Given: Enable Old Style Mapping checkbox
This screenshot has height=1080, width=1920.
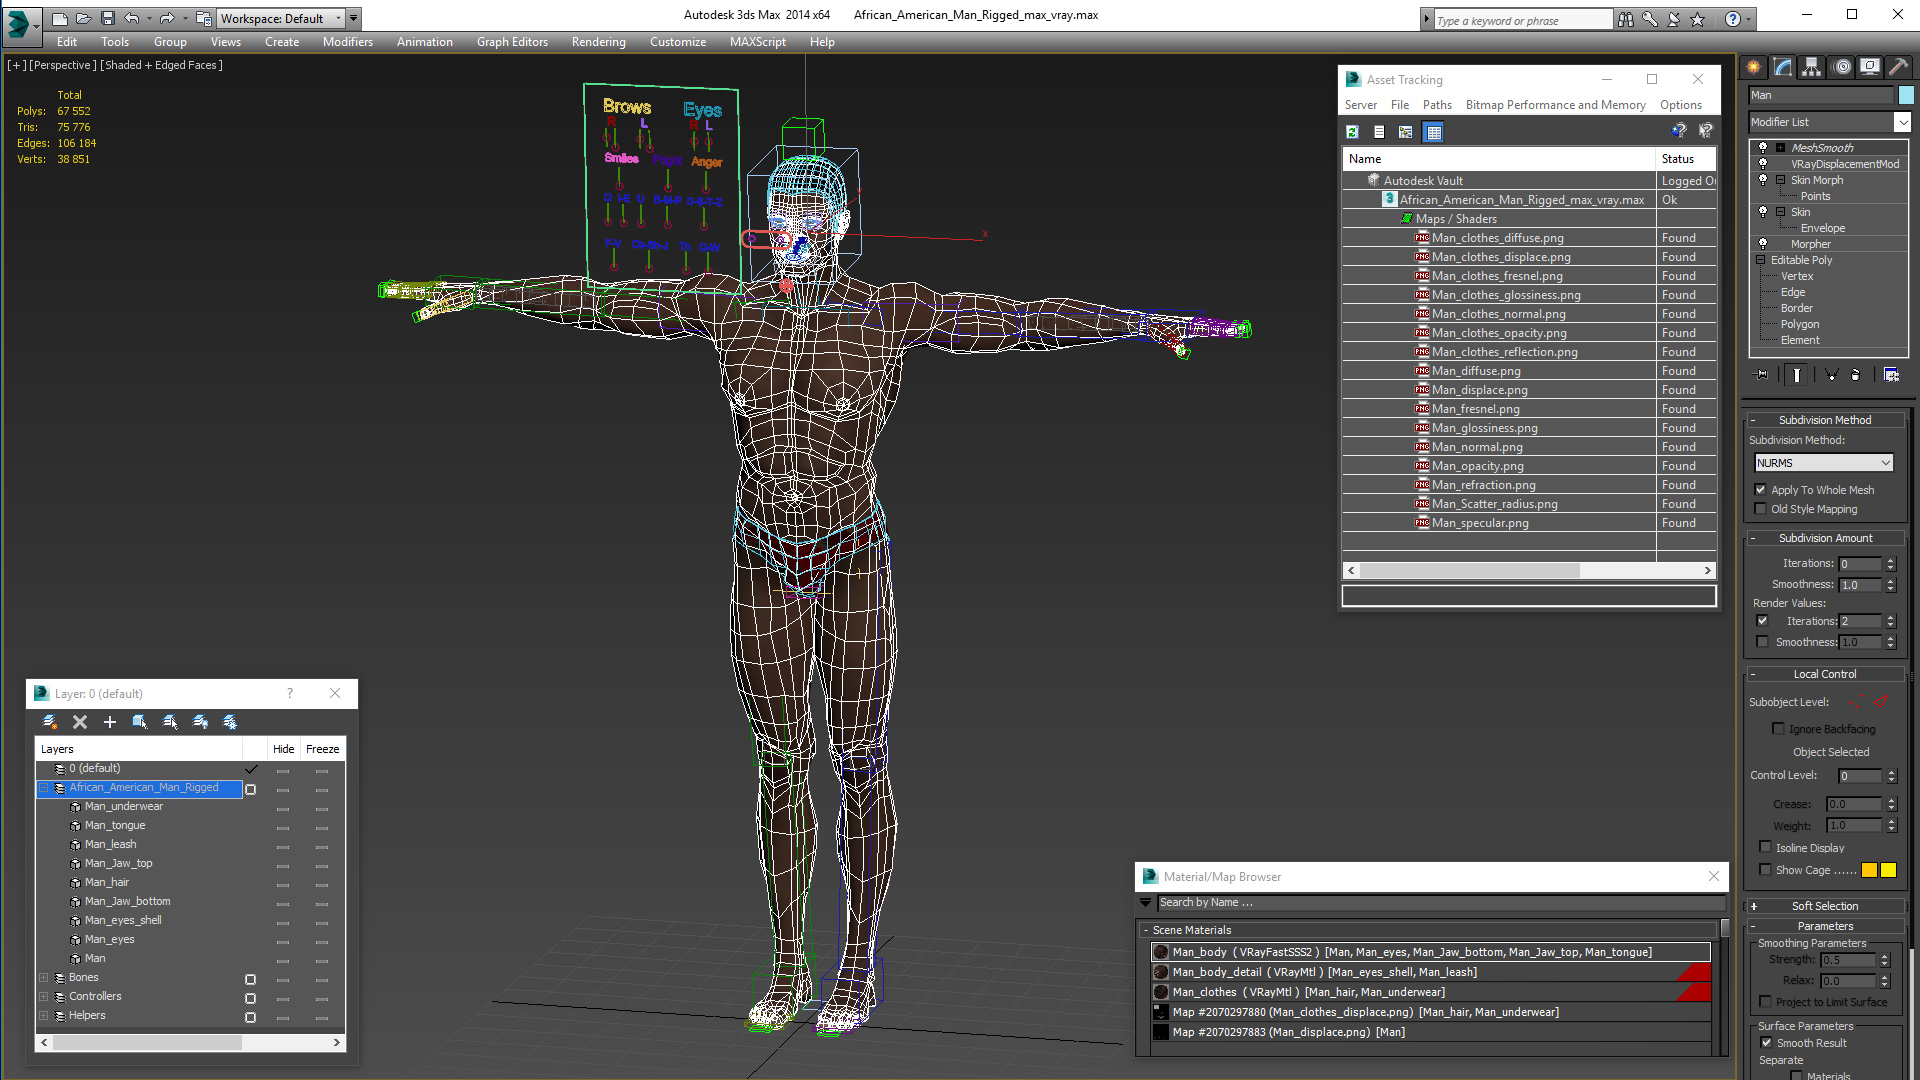Looking at the screenshot, I should [x=1761, y=509].
